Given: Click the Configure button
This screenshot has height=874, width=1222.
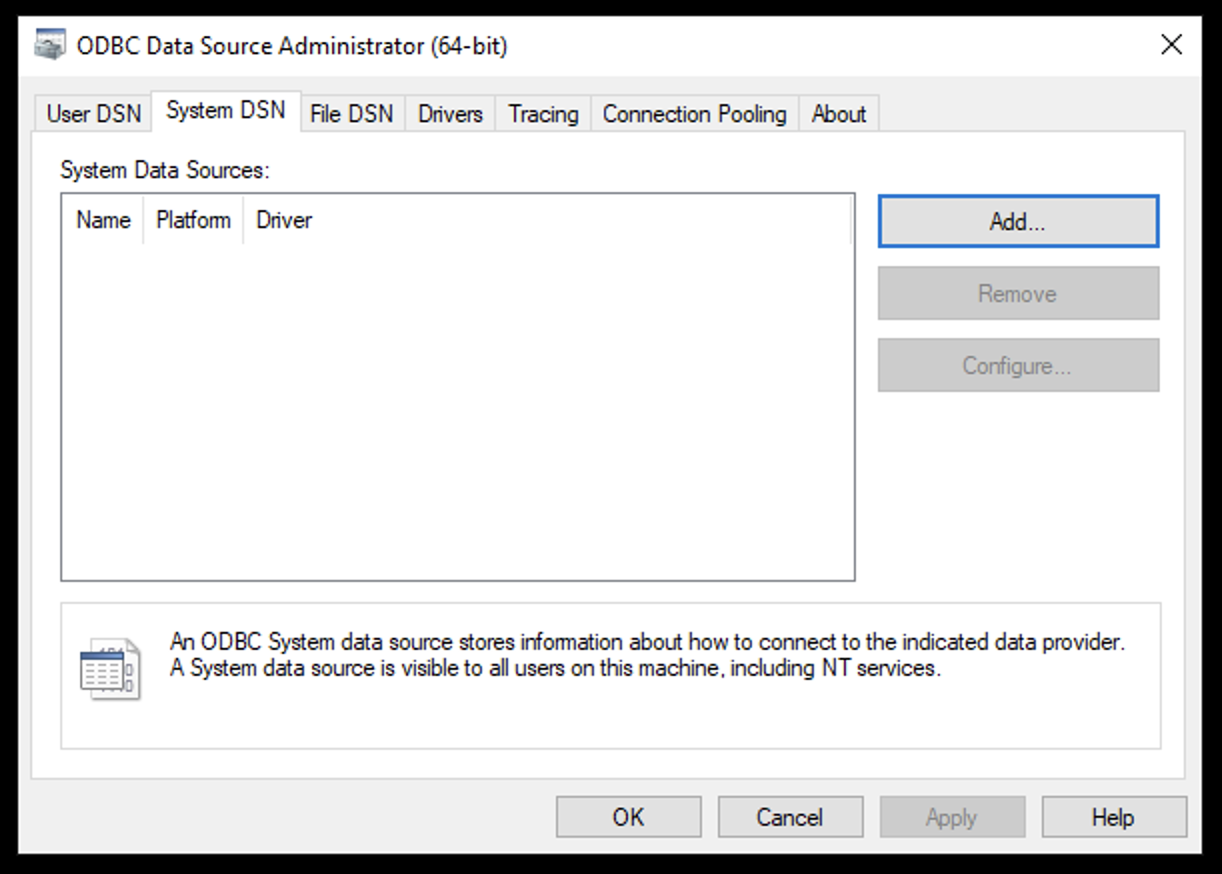Looking at the screenshot, I should point(1018,364).
